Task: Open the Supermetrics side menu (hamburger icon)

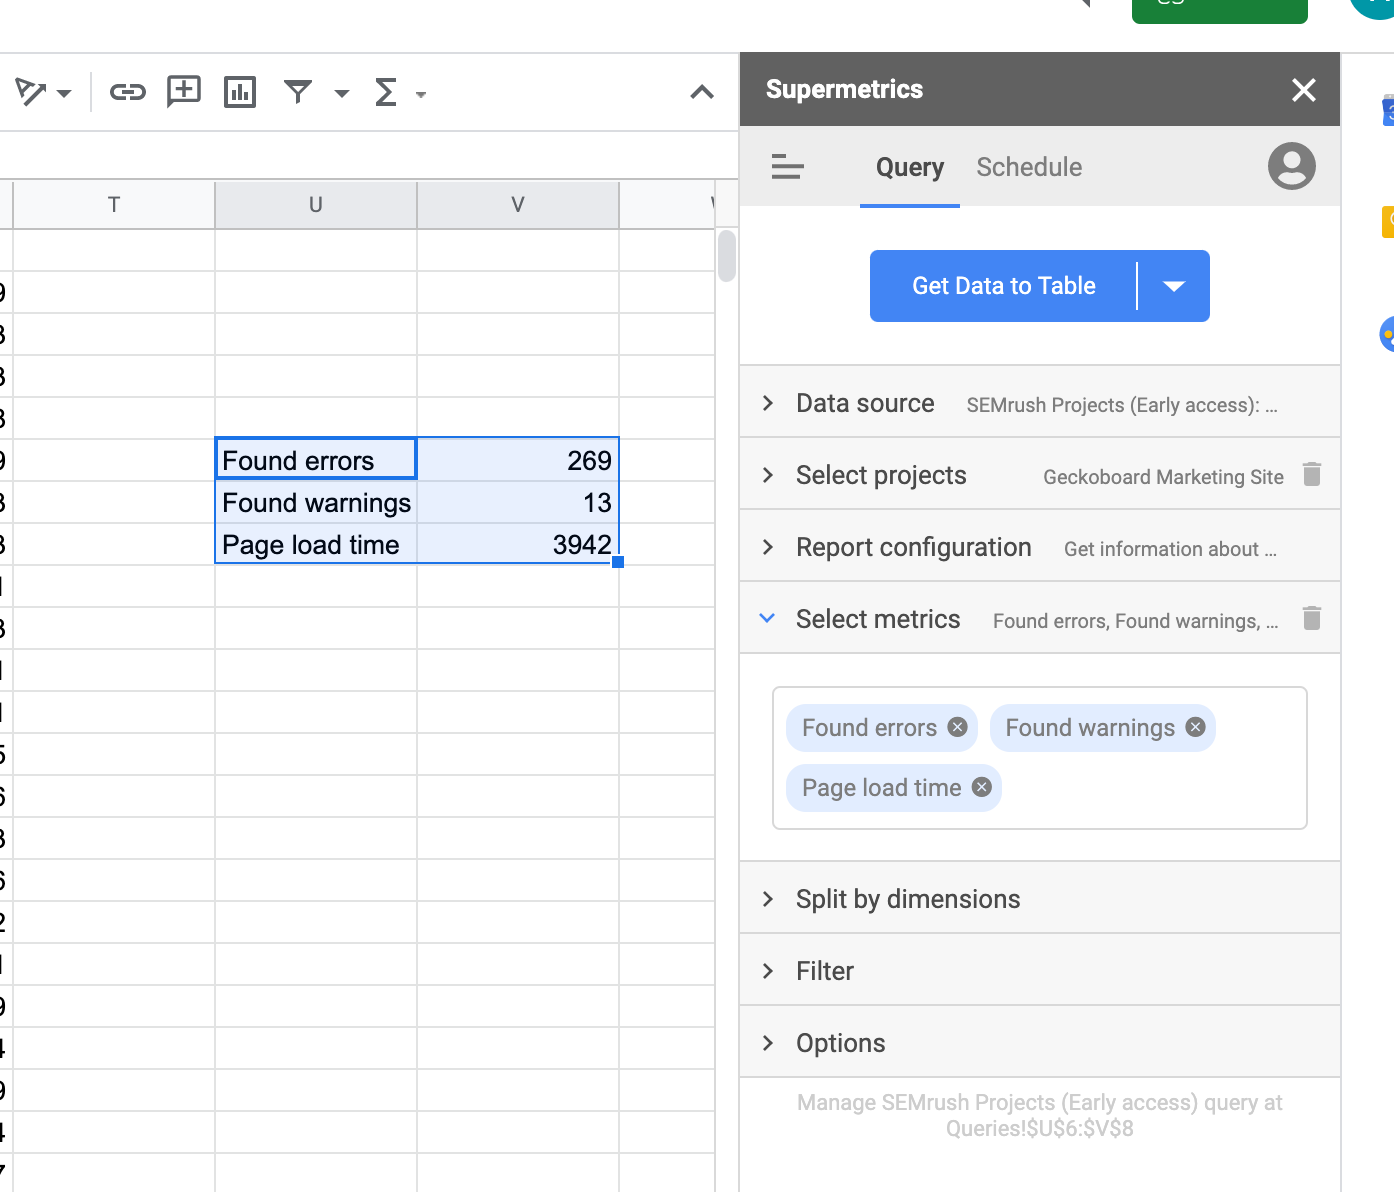Action: (788, 167)
